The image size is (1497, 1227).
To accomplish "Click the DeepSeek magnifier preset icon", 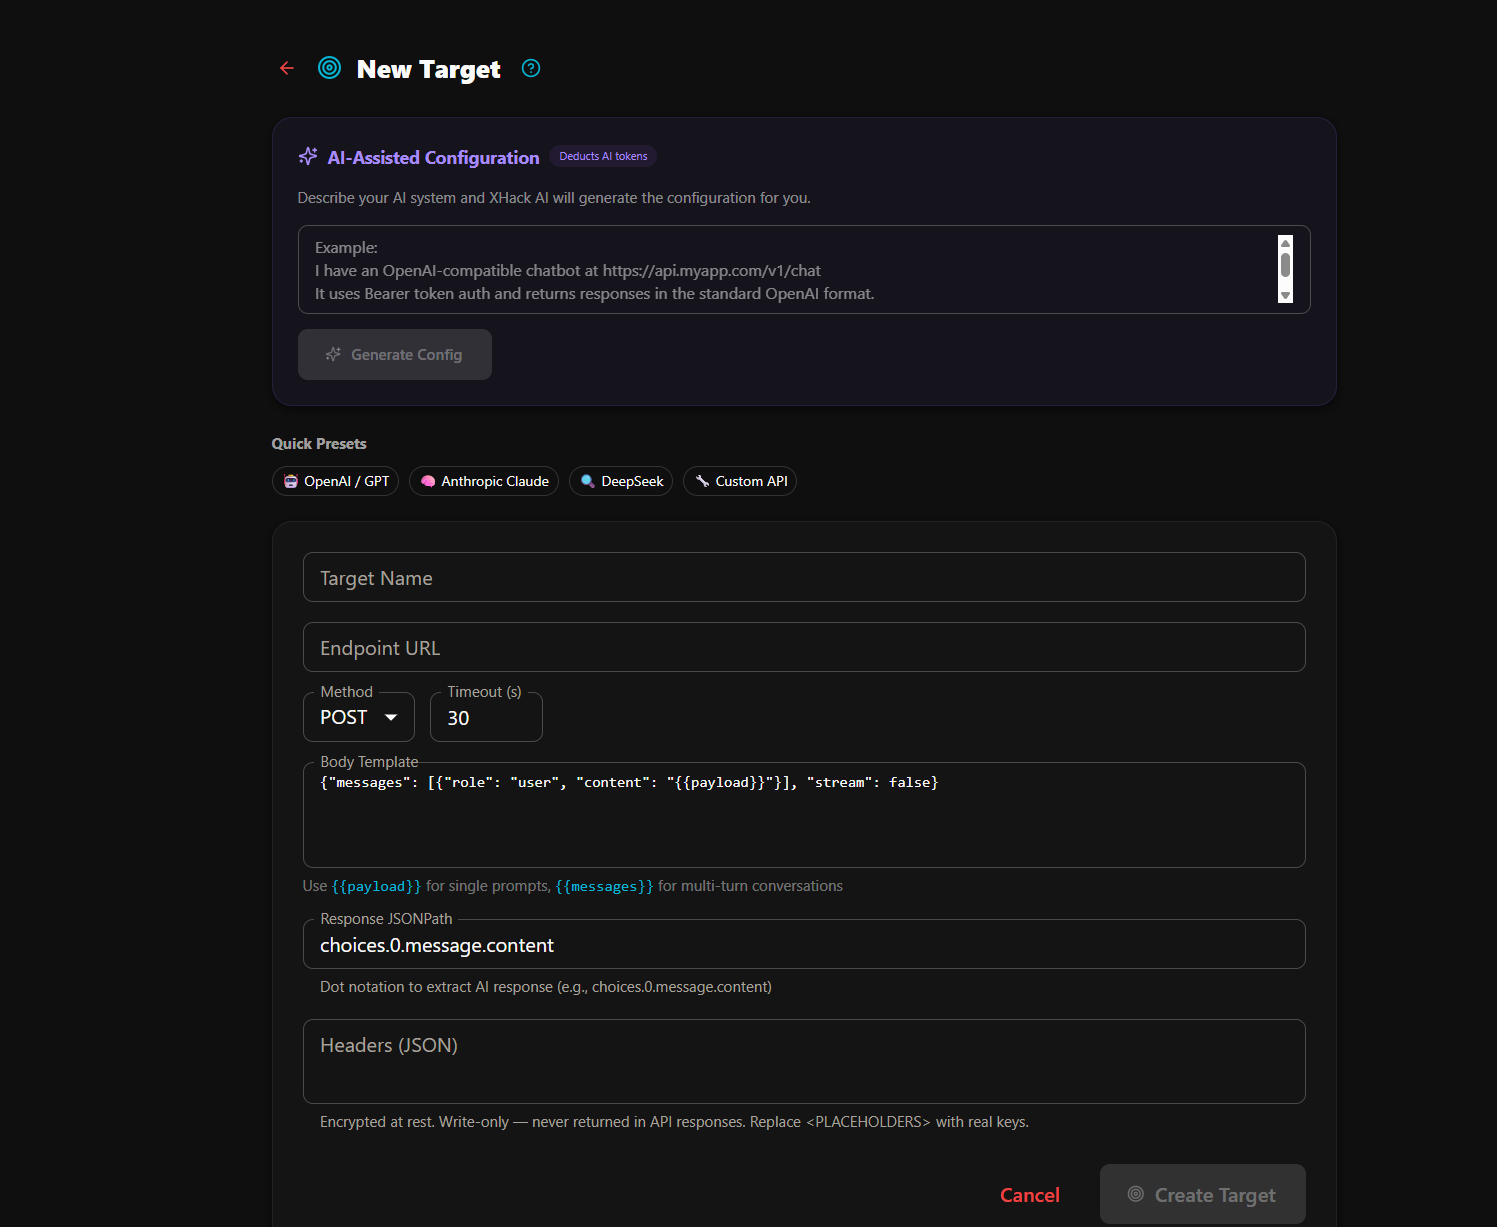I will point(588,481).
